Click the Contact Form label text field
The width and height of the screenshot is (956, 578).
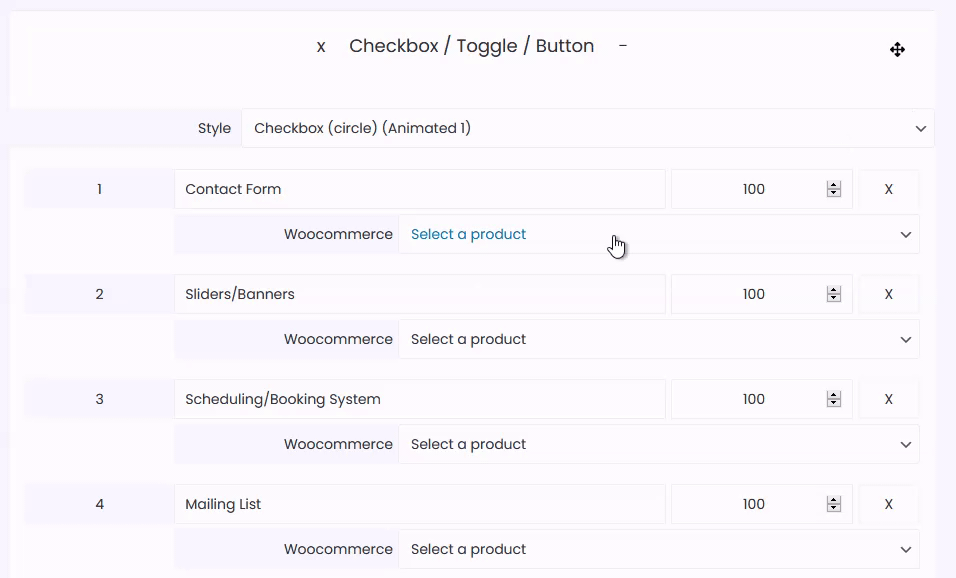tap(419, 189)
